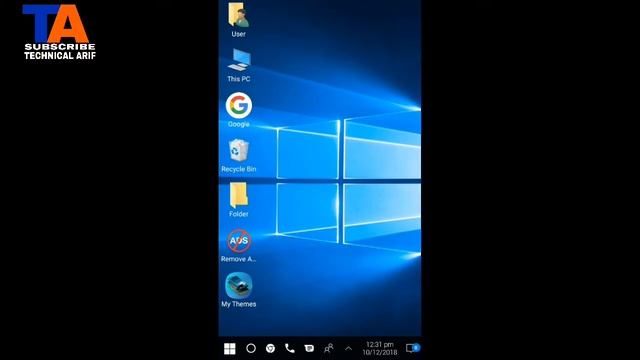Open the People taskbar icon

click(x=329, y=348)
